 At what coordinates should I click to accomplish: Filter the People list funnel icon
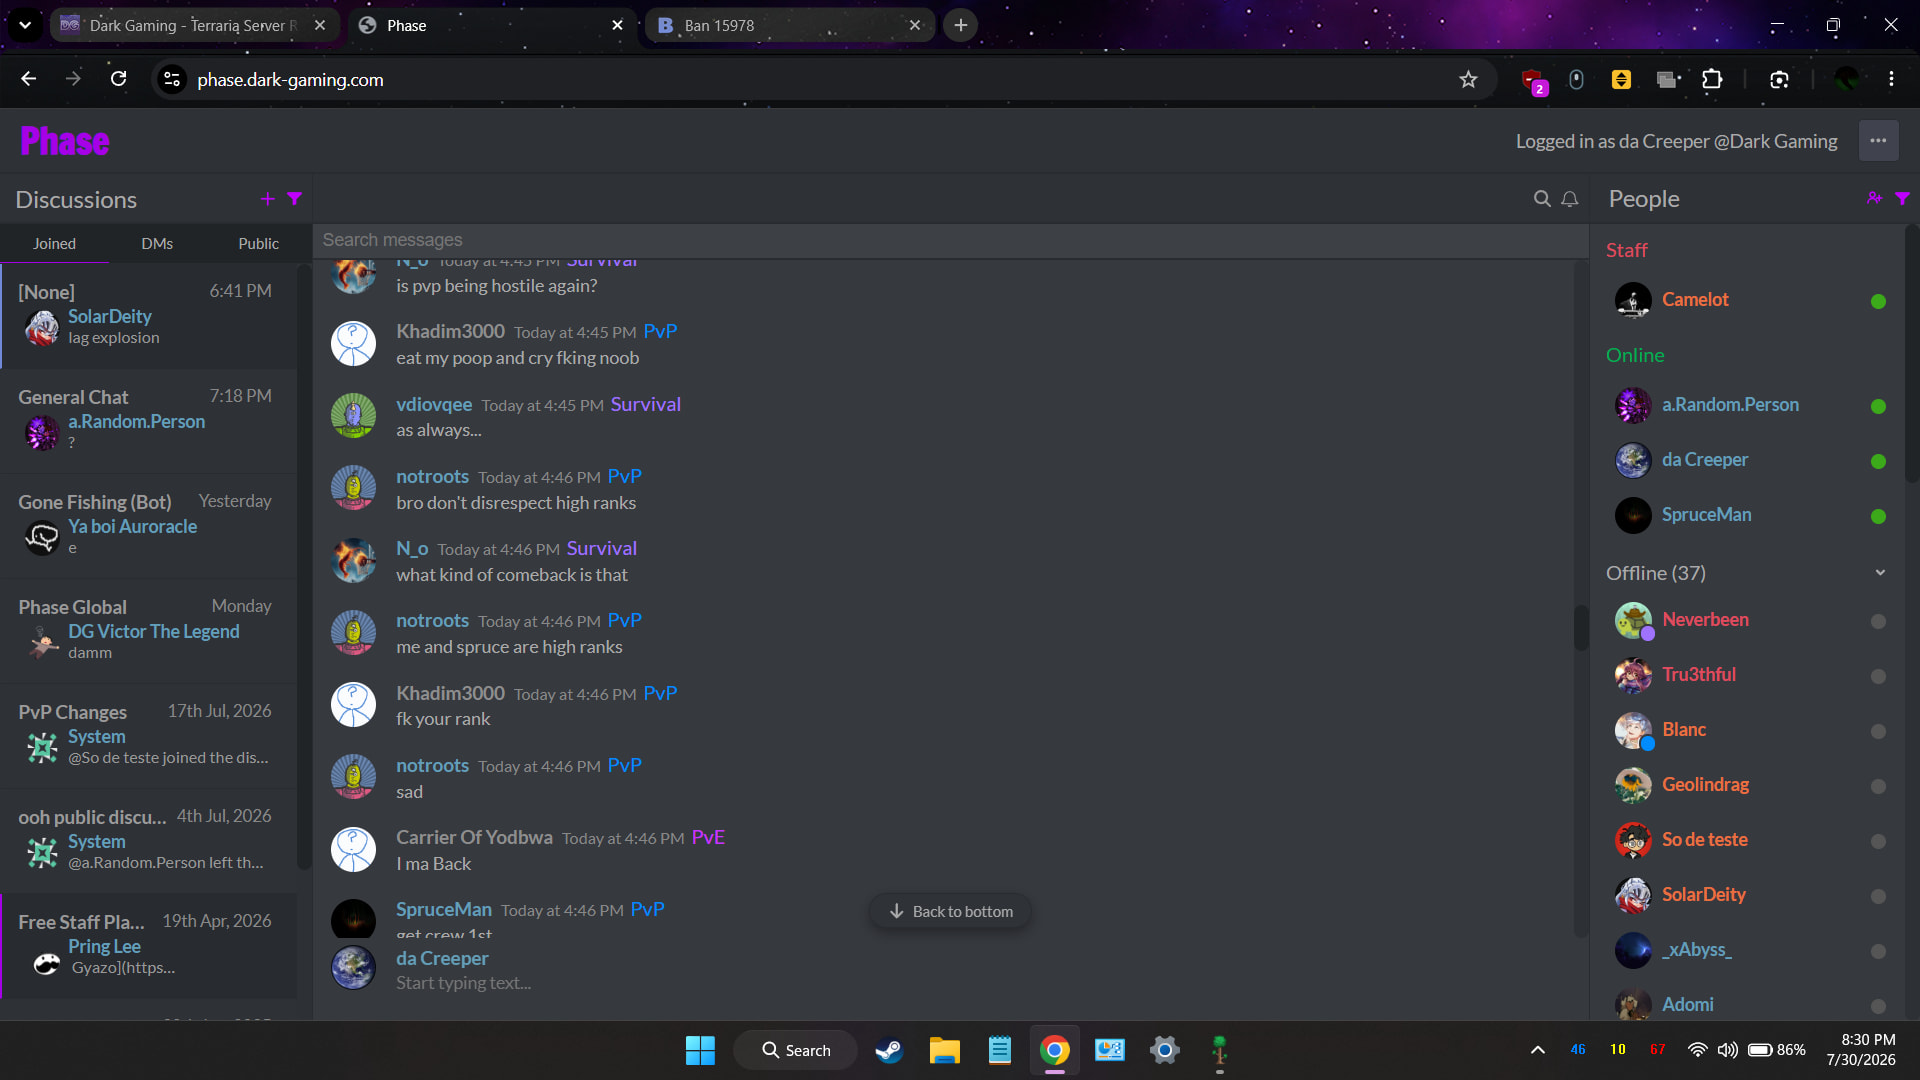click(1902, 198)
